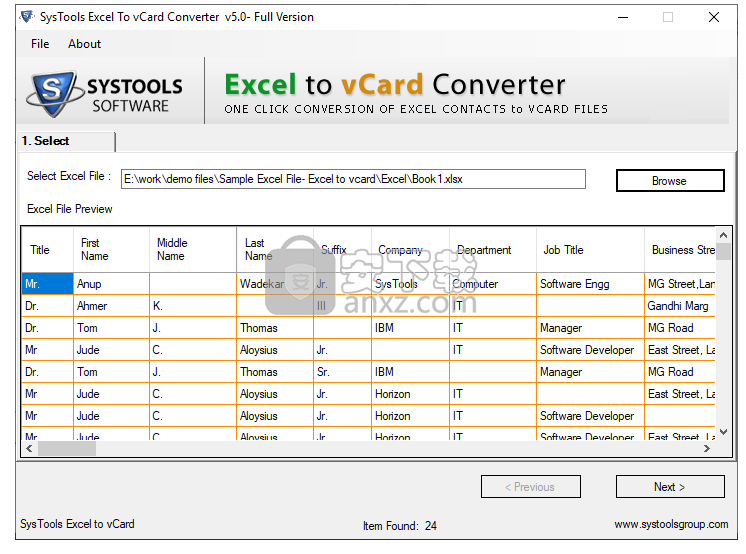Image resolution: width=746 pixels, height=554 pixels.
Task: Open the File menu
Action: coord(40,44)
